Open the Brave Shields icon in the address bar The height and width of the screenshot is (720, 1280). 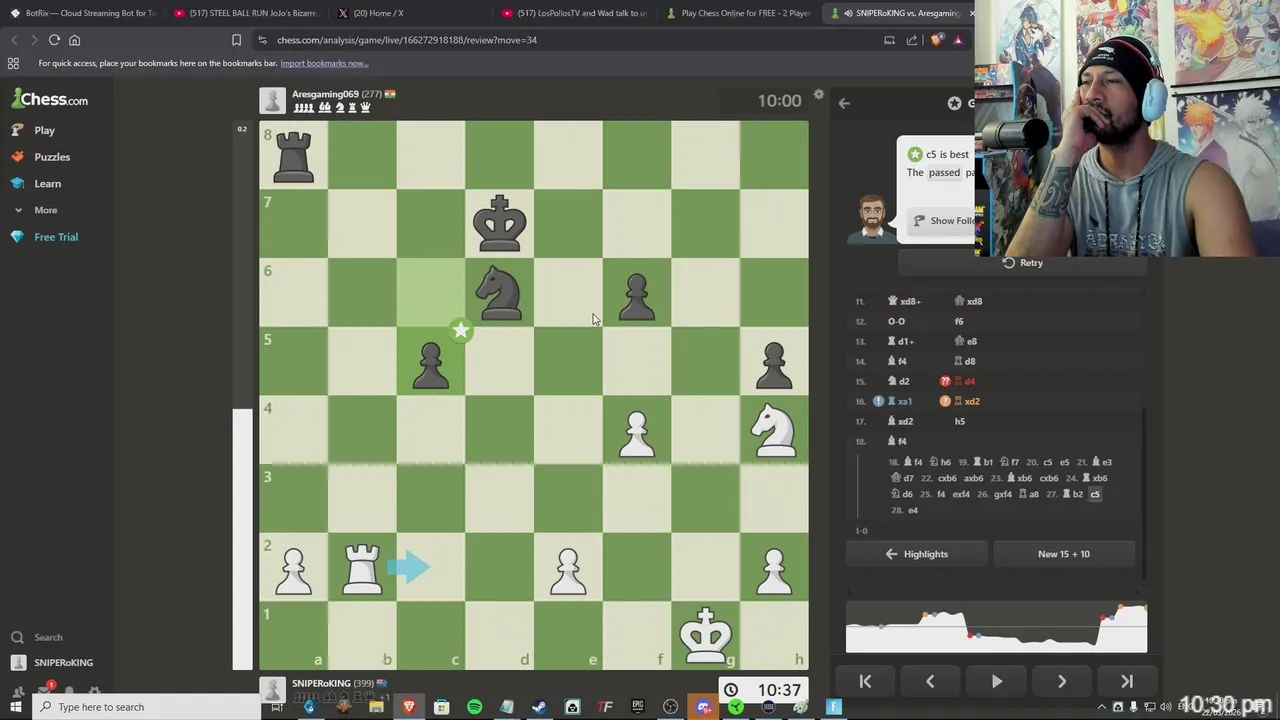point(936,40)
